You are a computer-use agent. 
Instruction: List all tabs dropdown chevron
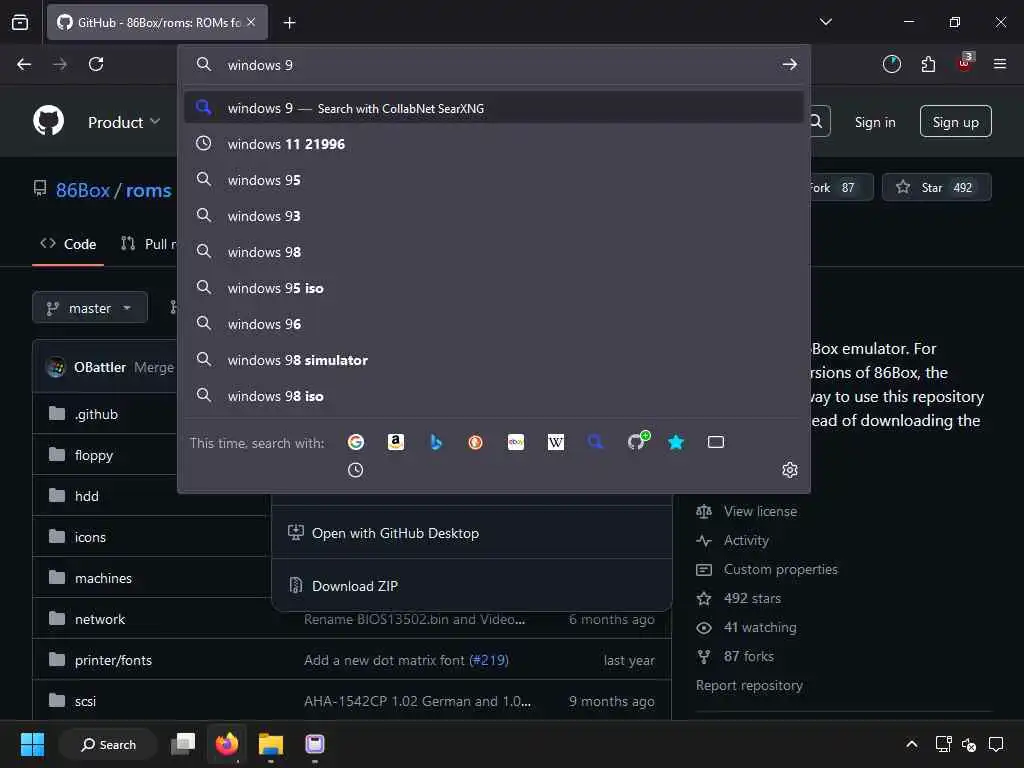point(826,22)
